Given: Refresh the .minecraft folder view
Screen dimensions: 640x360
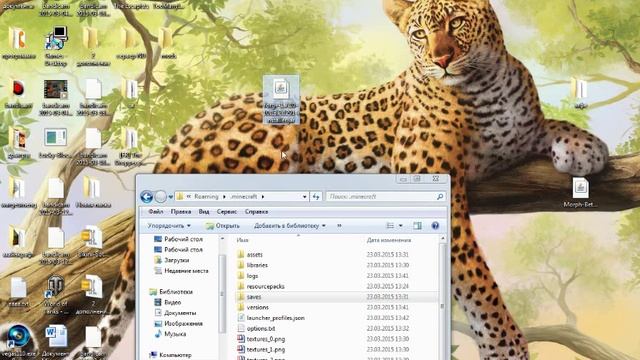Looking at the screenshot, I should 316,197.
